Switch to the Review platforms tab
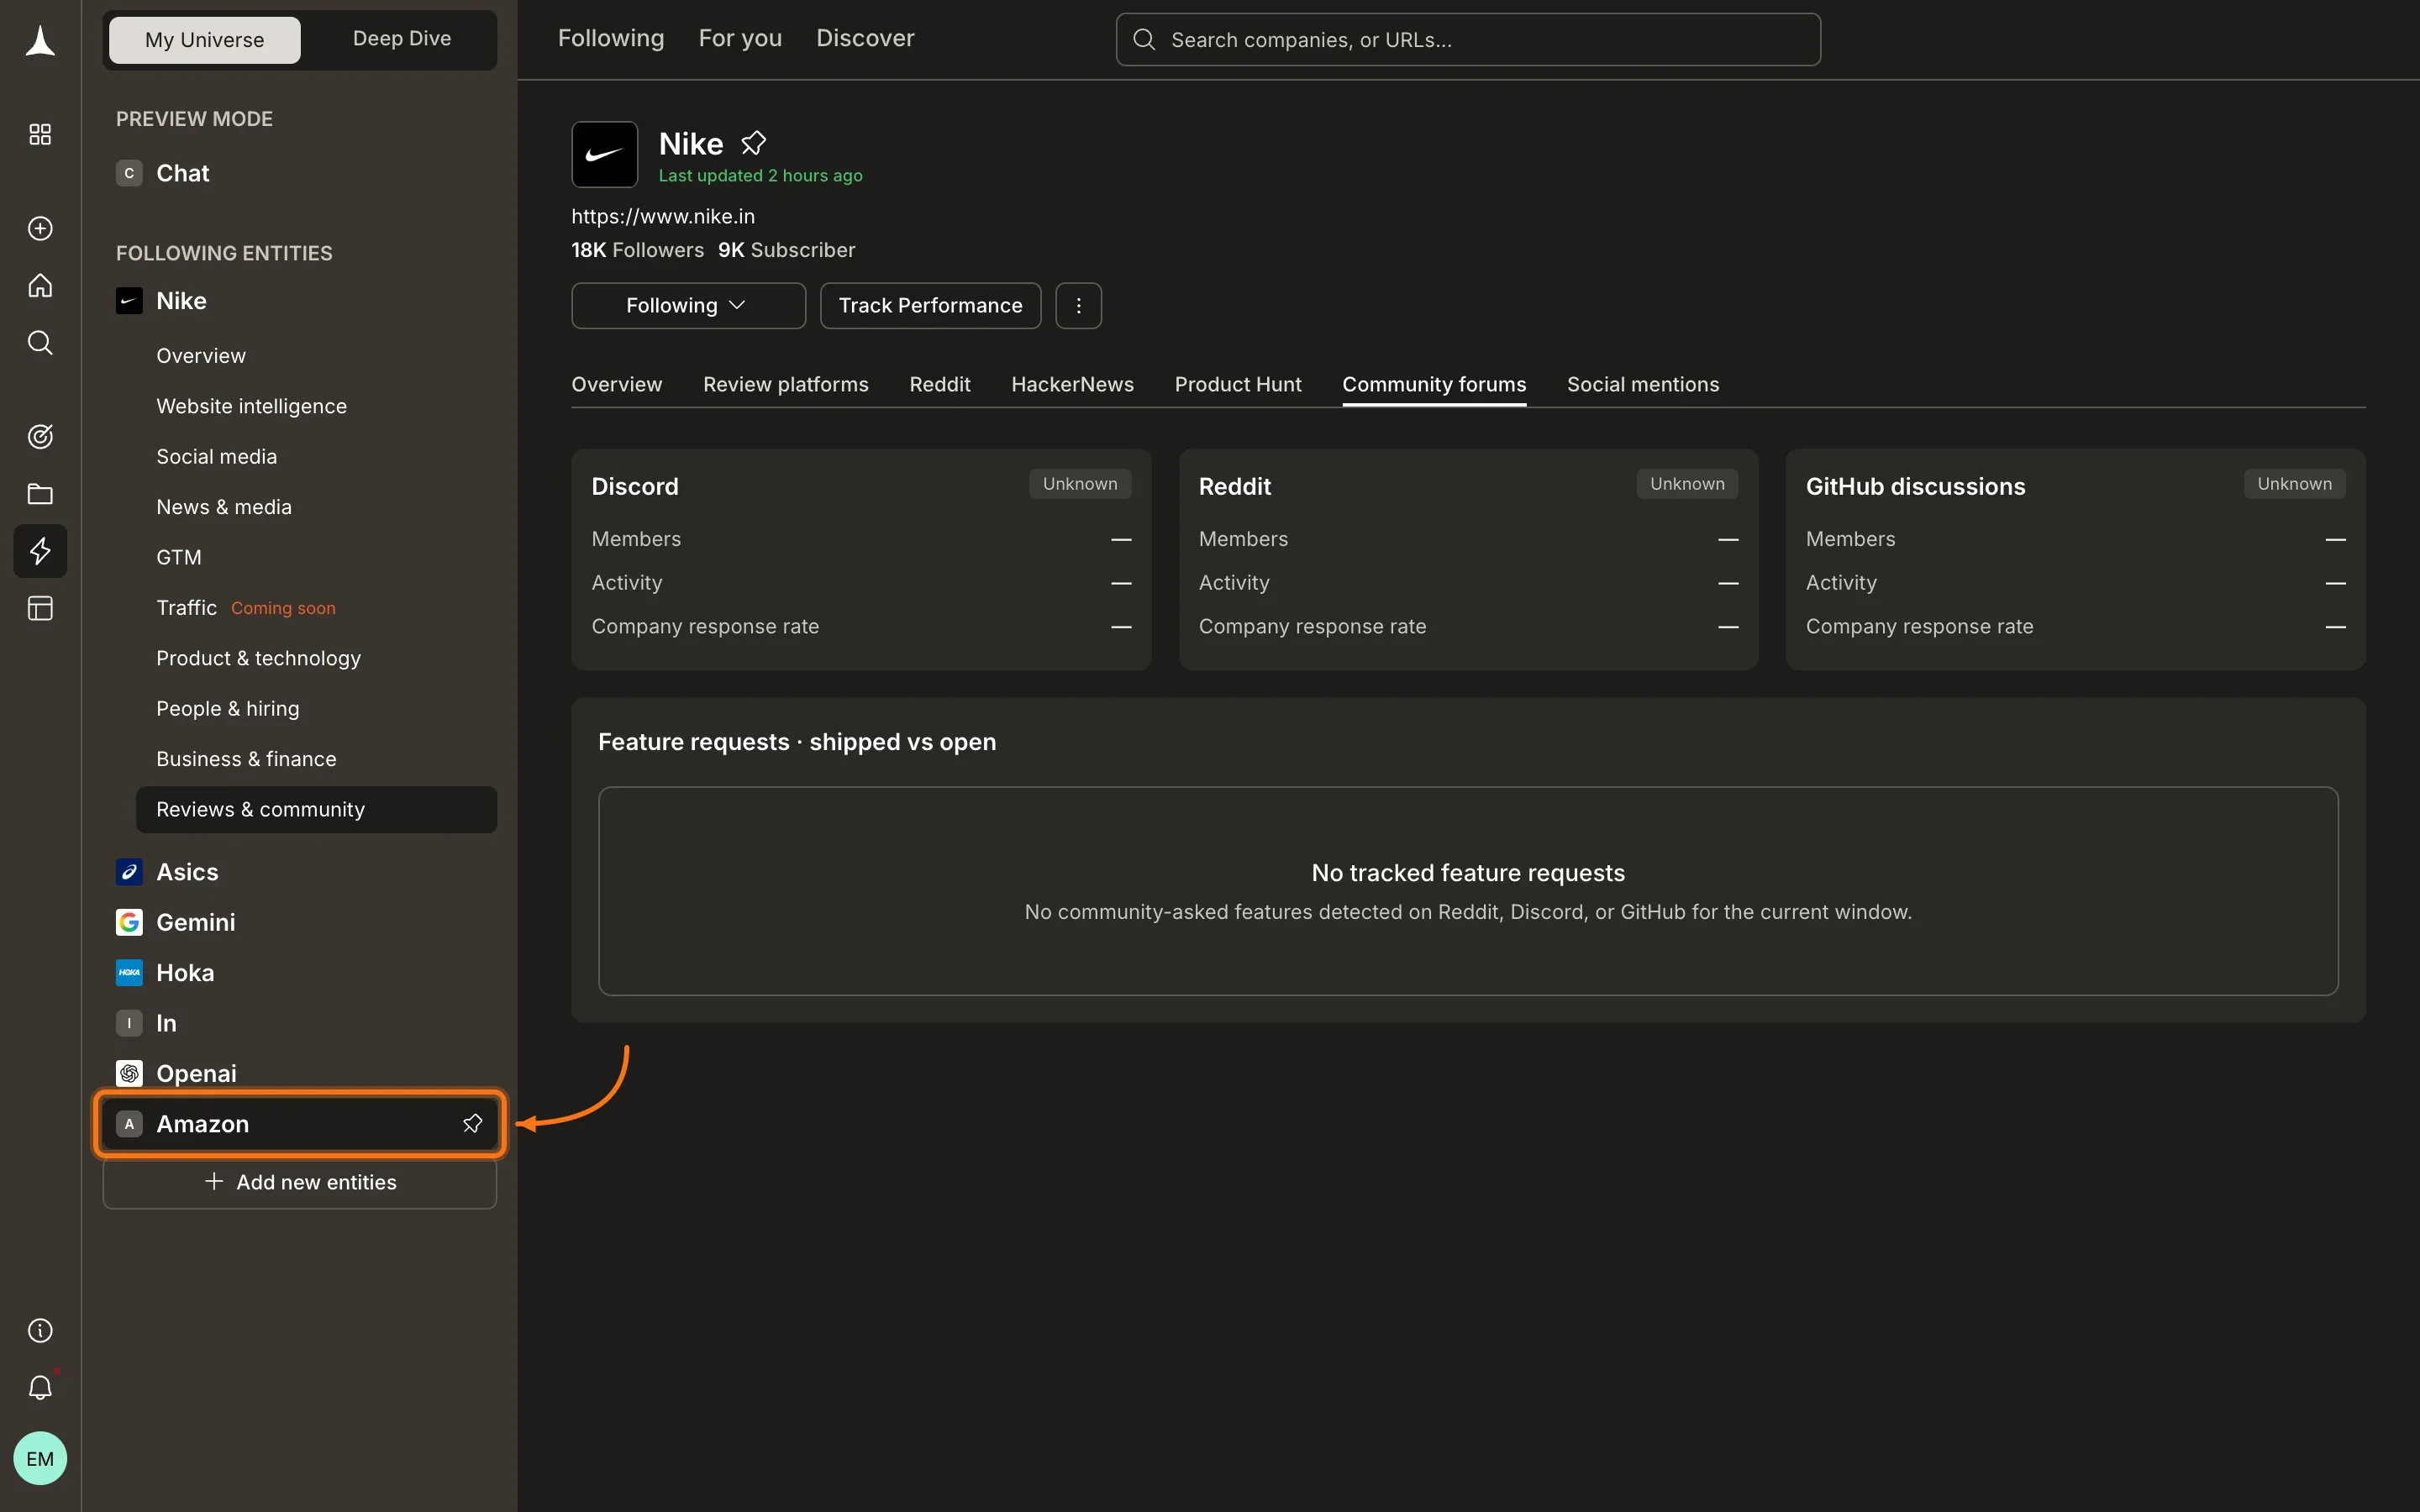This screenshot has height=1512, width=2420. click(x=785, y=384)
